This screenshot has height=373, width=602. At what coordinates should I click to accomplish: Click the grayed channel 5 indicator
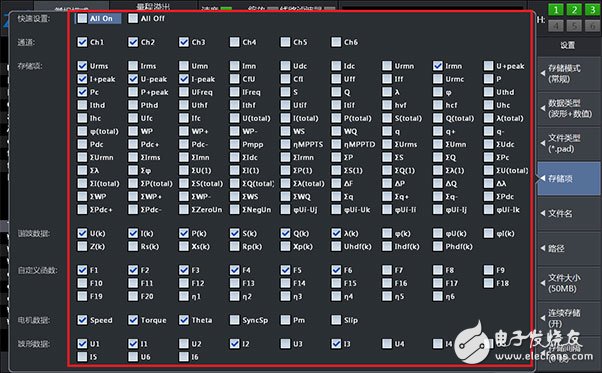point(574,26)
